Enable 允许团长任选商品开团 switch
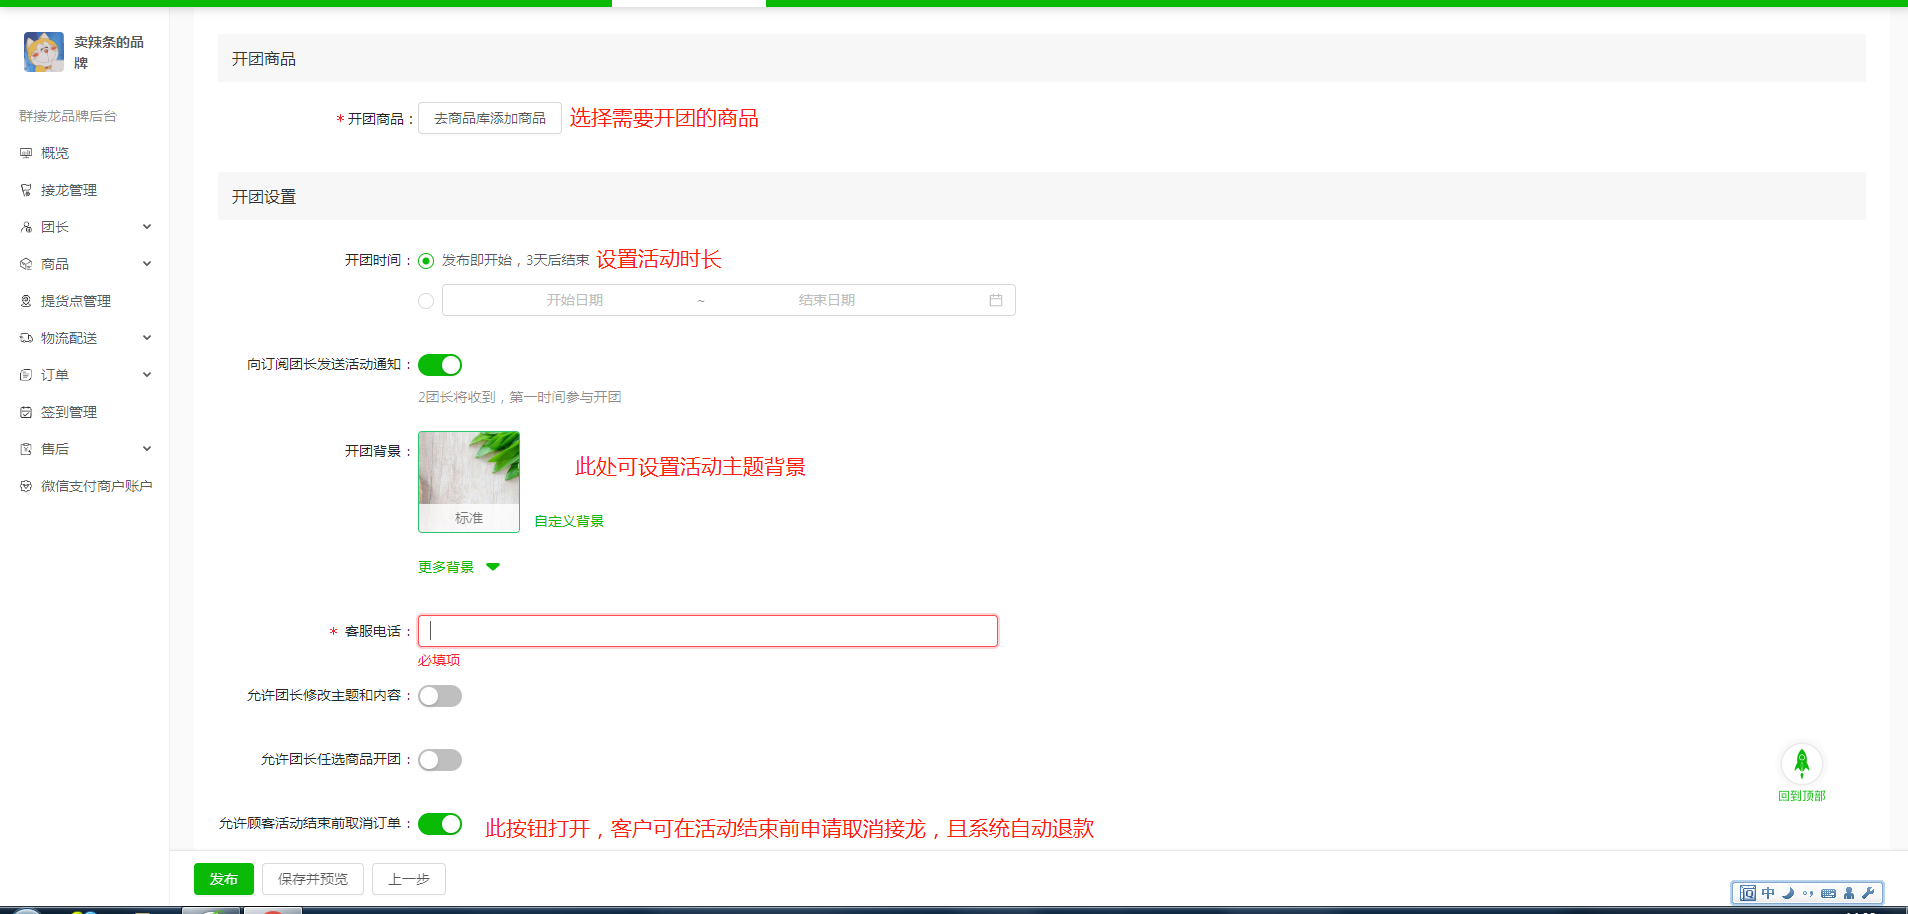Image resolution: width=1908 pixels, height=914 pixels. pos(440,760)
